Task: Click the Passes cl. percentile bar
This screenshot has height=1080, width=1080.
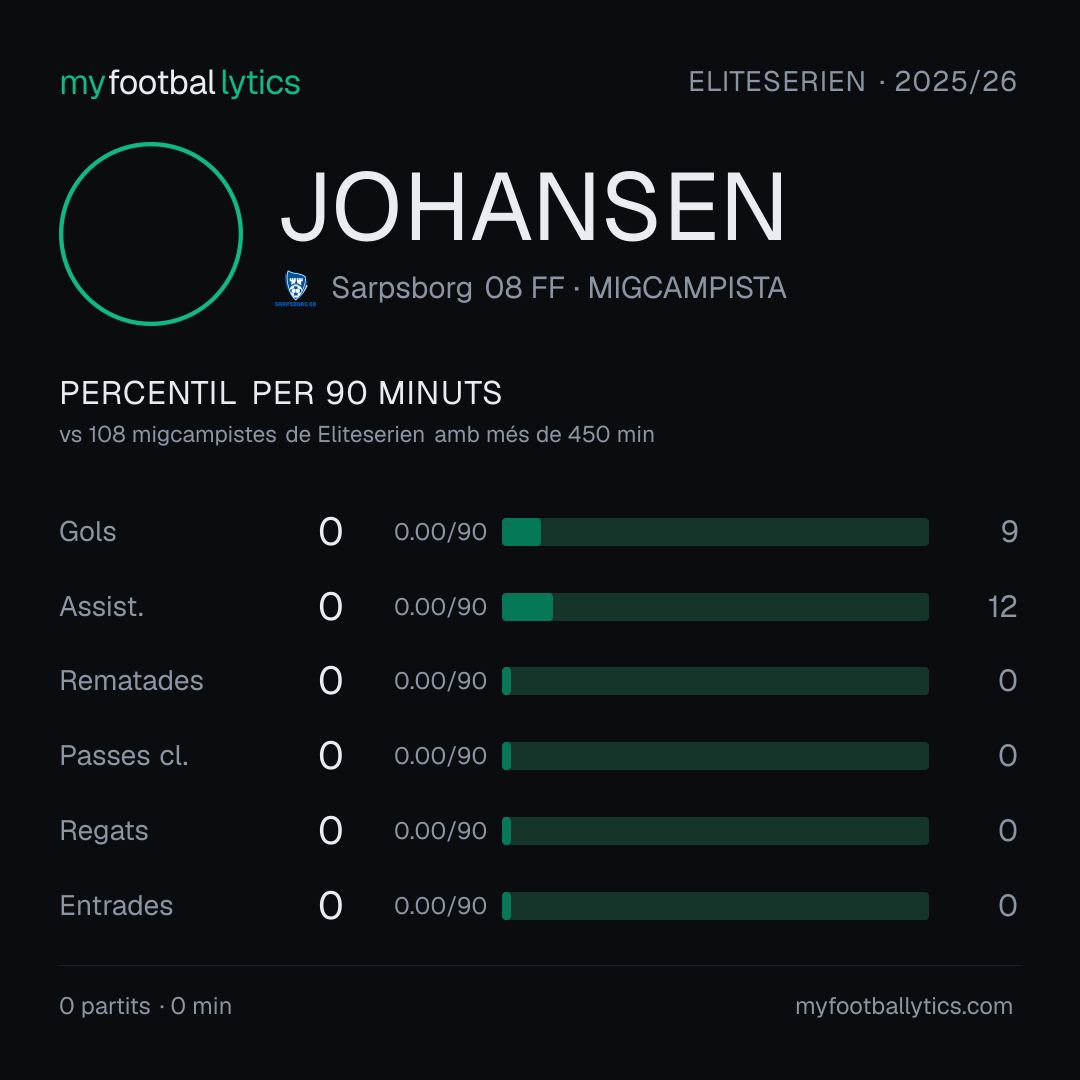Action: (x=715, y=756)
